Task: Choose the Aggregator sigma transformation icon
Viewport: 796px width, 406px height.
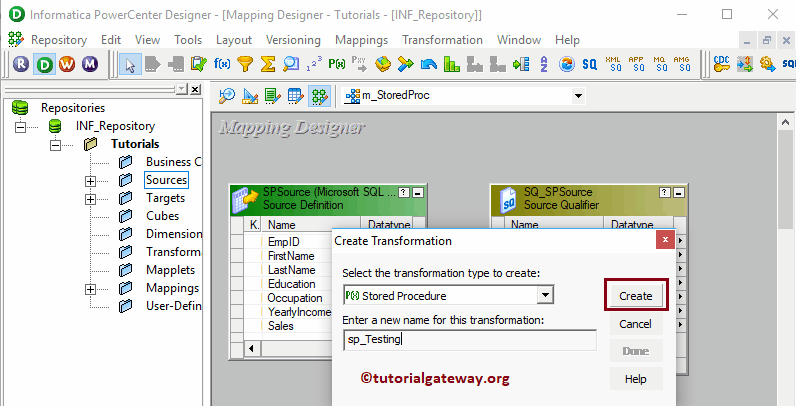Action: (268, 64)
